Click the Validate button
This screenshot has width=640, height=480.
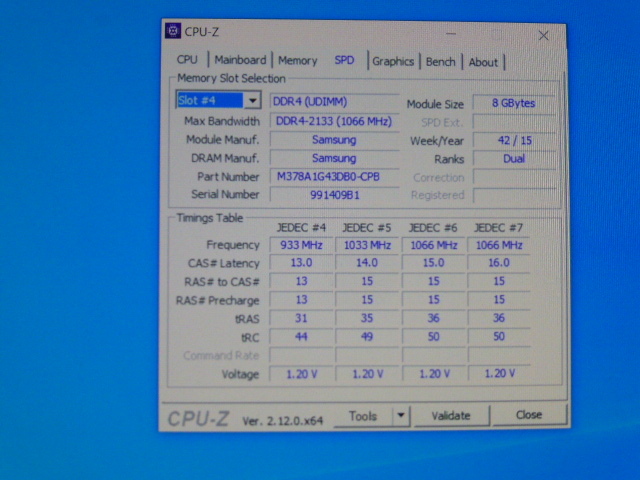(451, 416)
